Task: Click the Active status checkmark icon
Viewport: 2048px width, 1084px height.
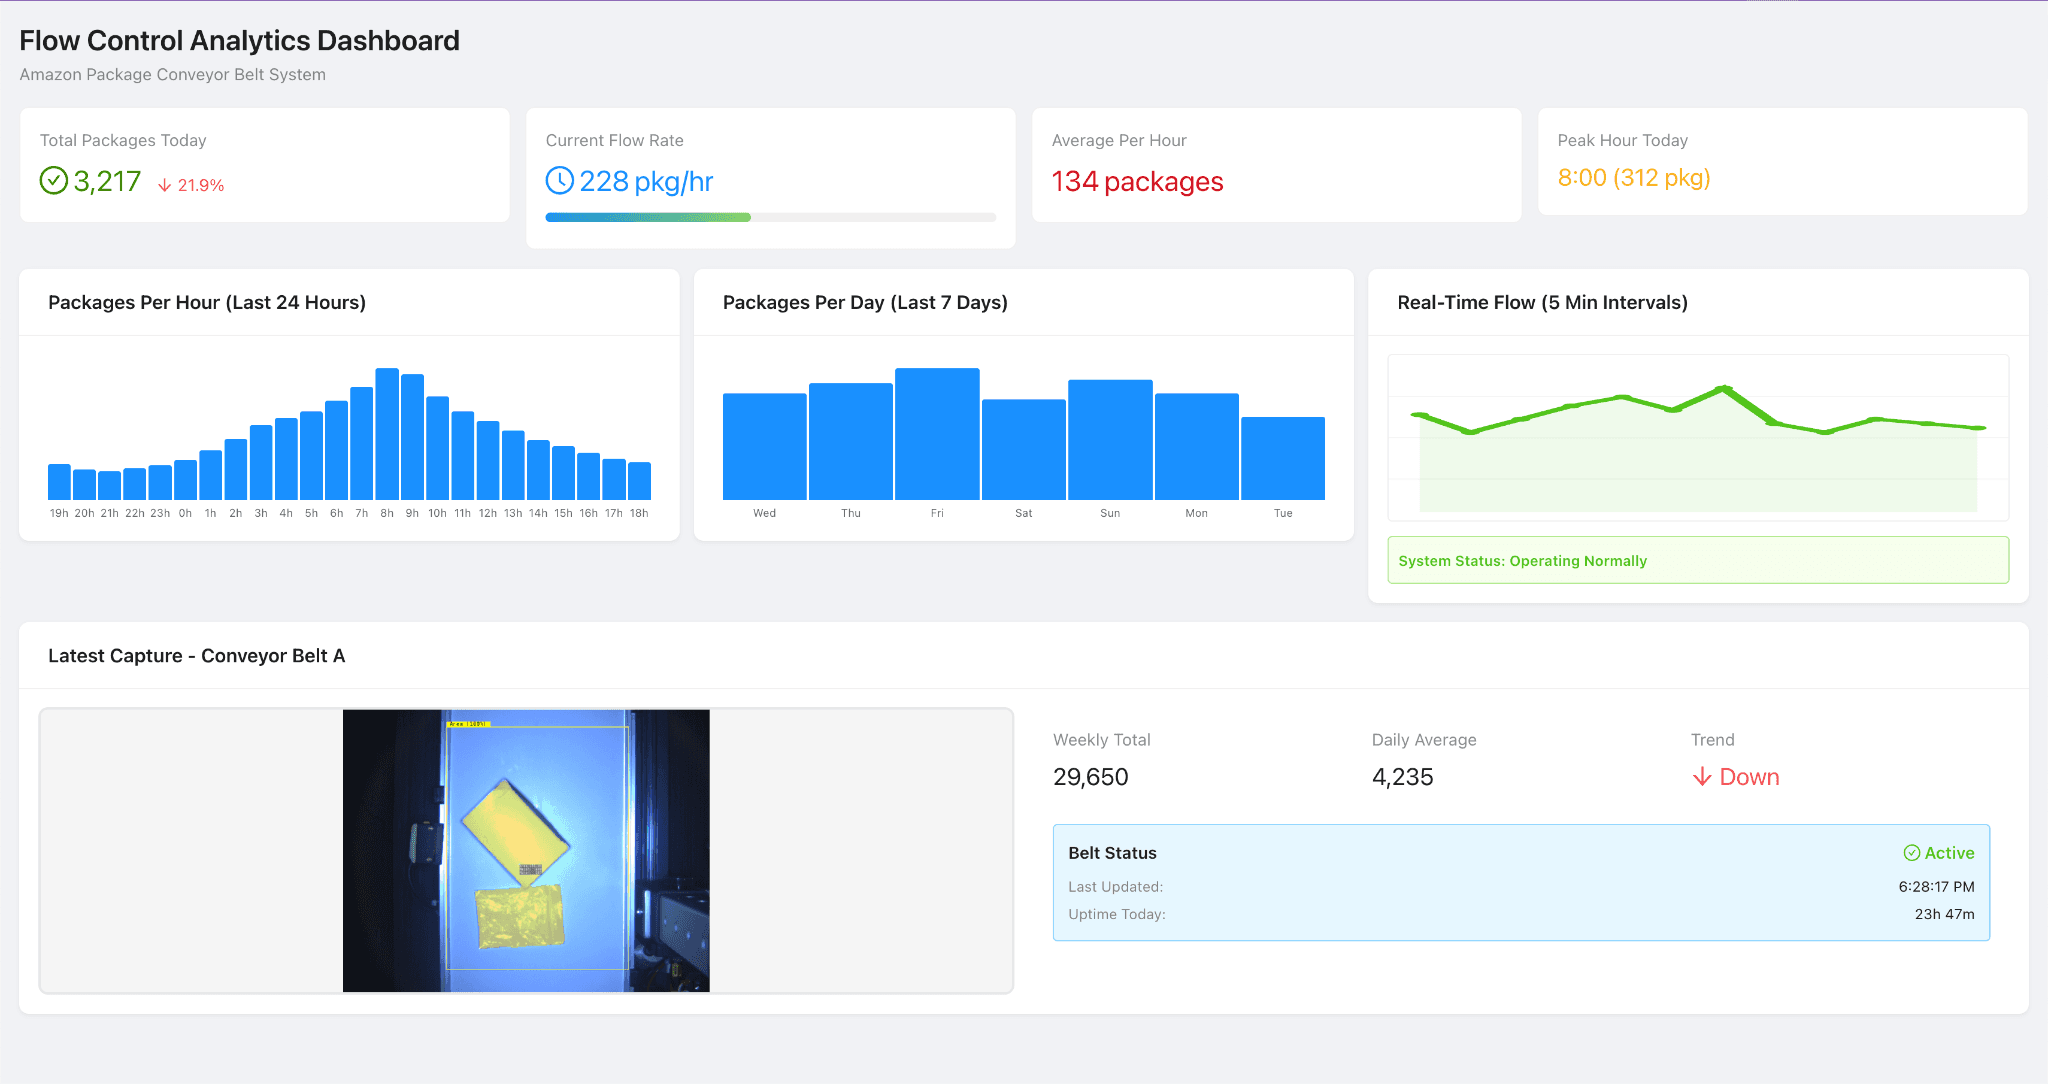Action: click(x=1912, y=852)
